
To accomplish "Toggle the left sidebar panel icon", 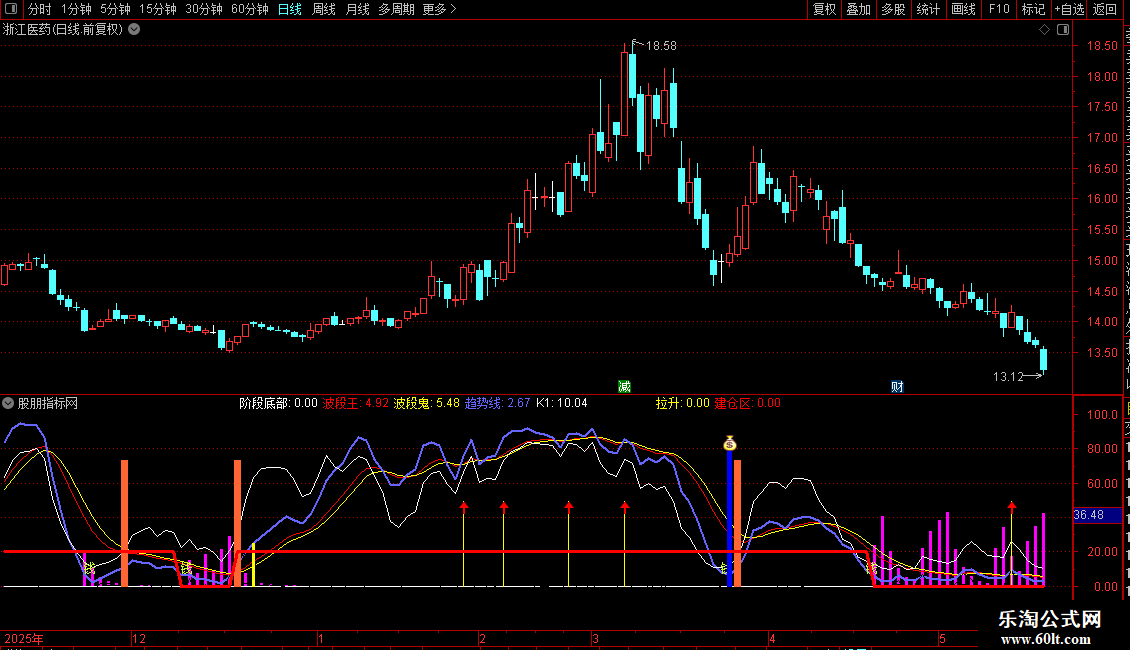I will pyautogui.click(x=11, y=9).
